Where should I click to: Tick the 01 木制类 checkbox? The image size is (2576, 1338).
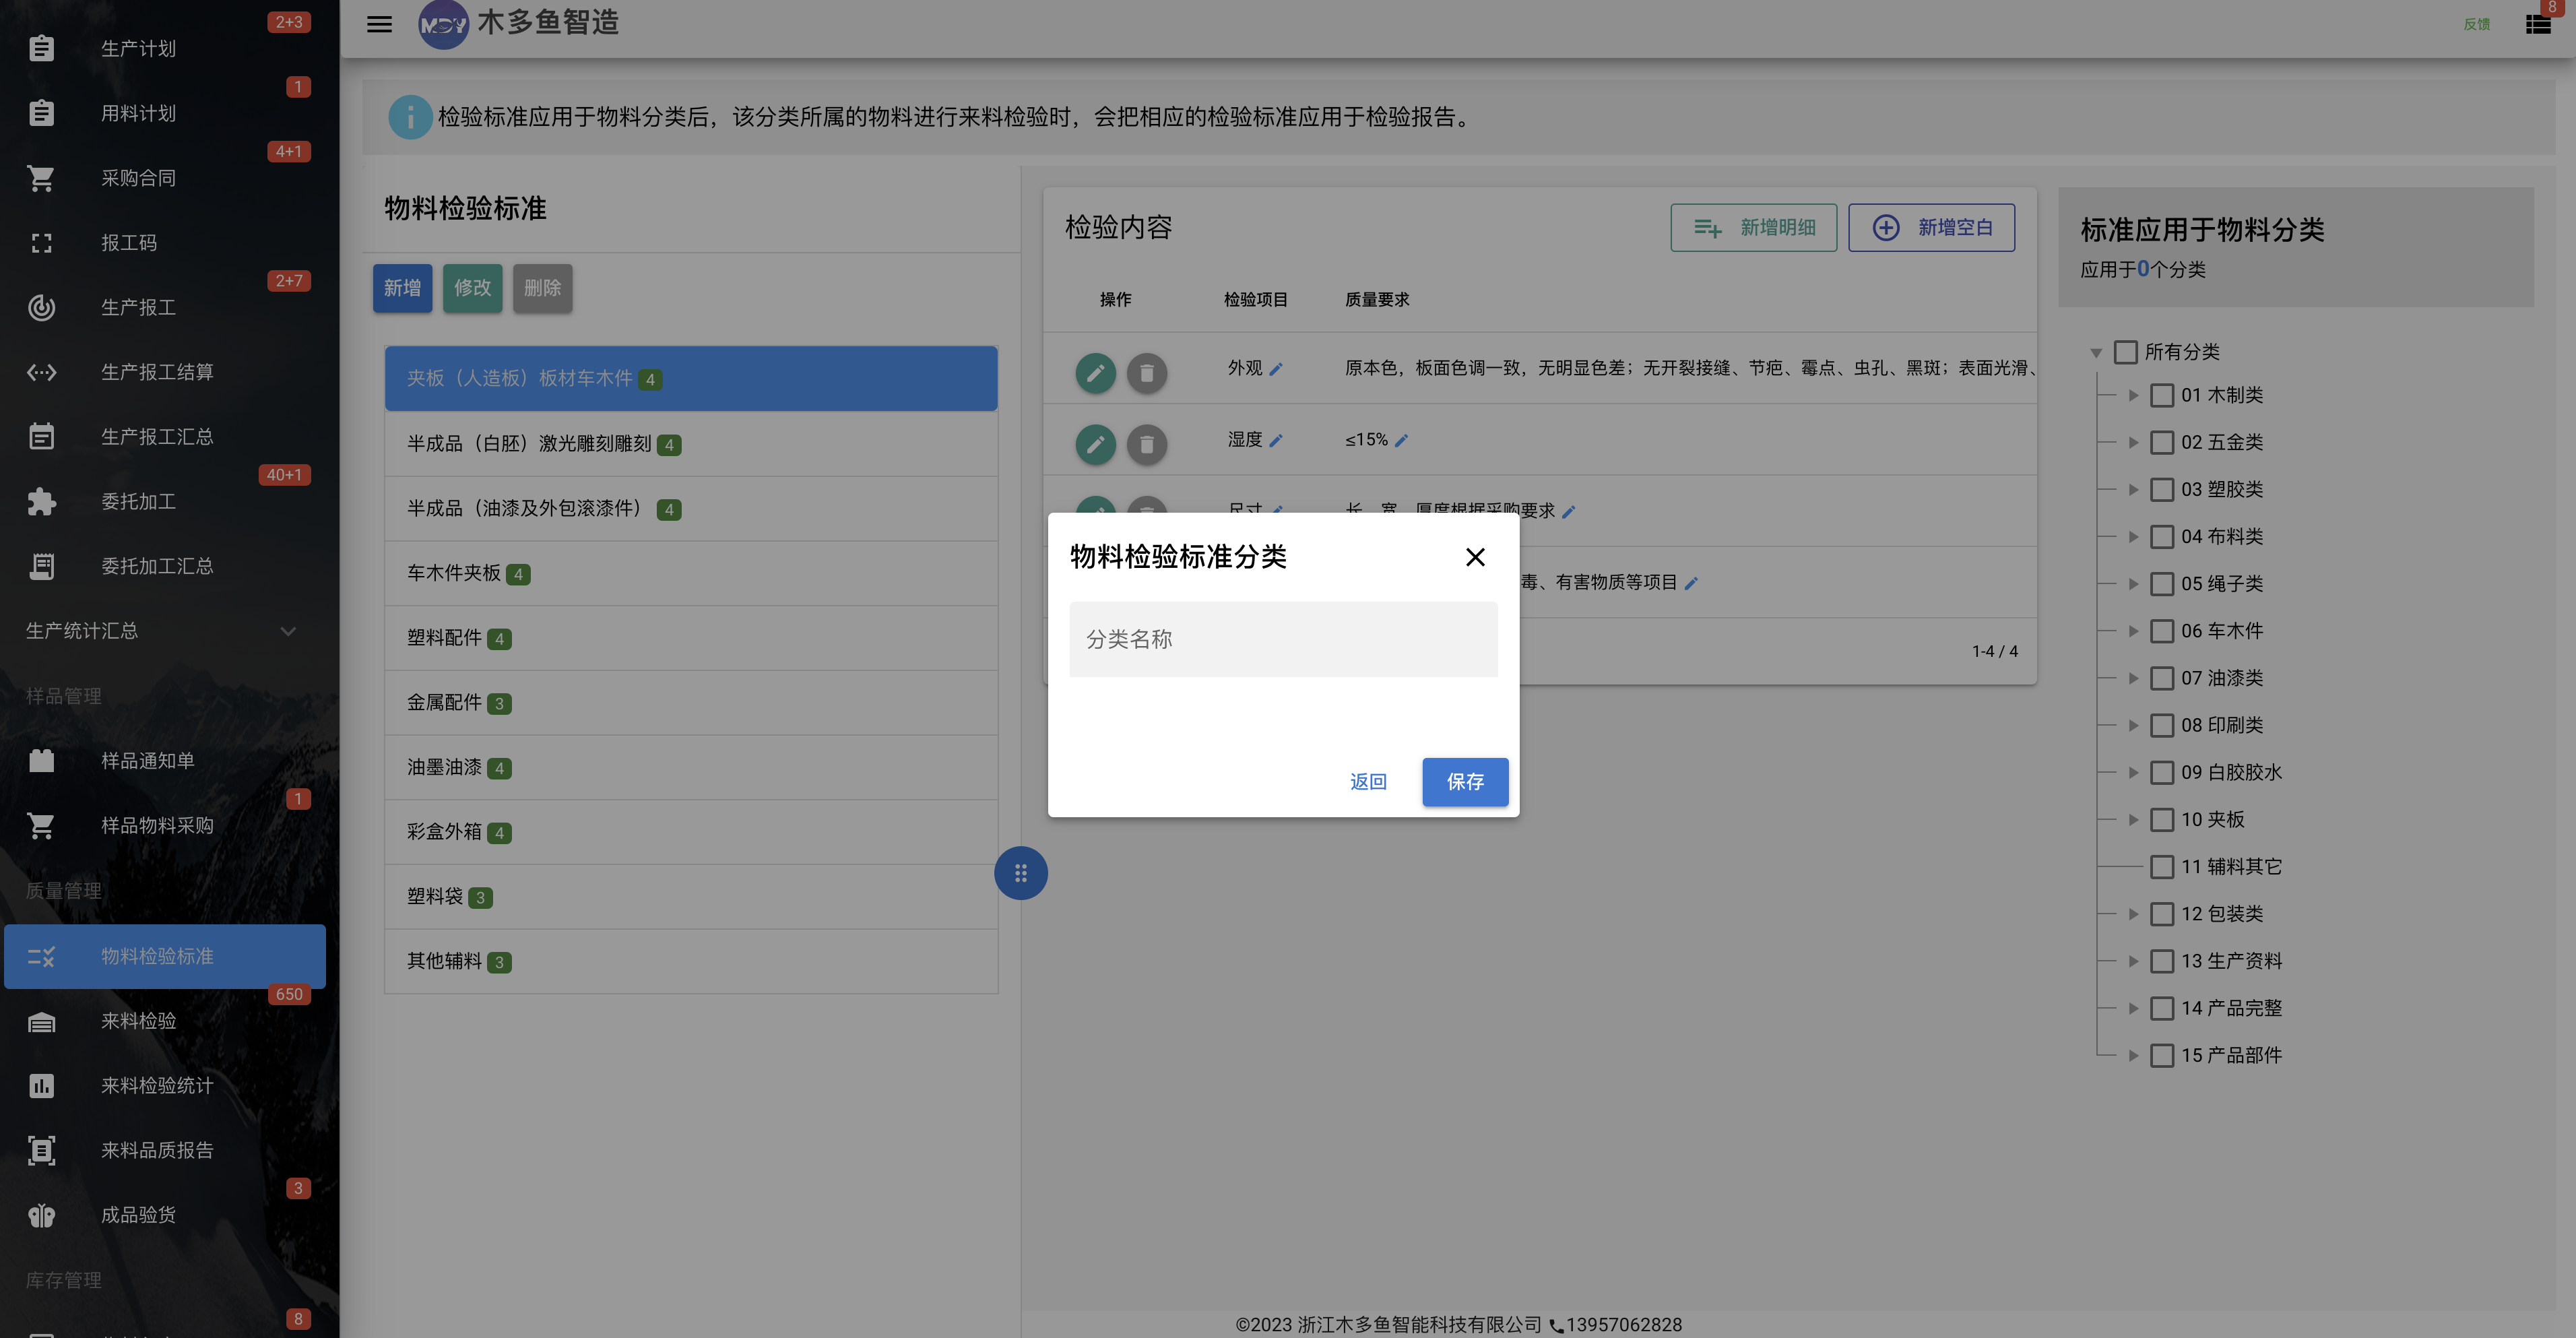point(2161,395)
